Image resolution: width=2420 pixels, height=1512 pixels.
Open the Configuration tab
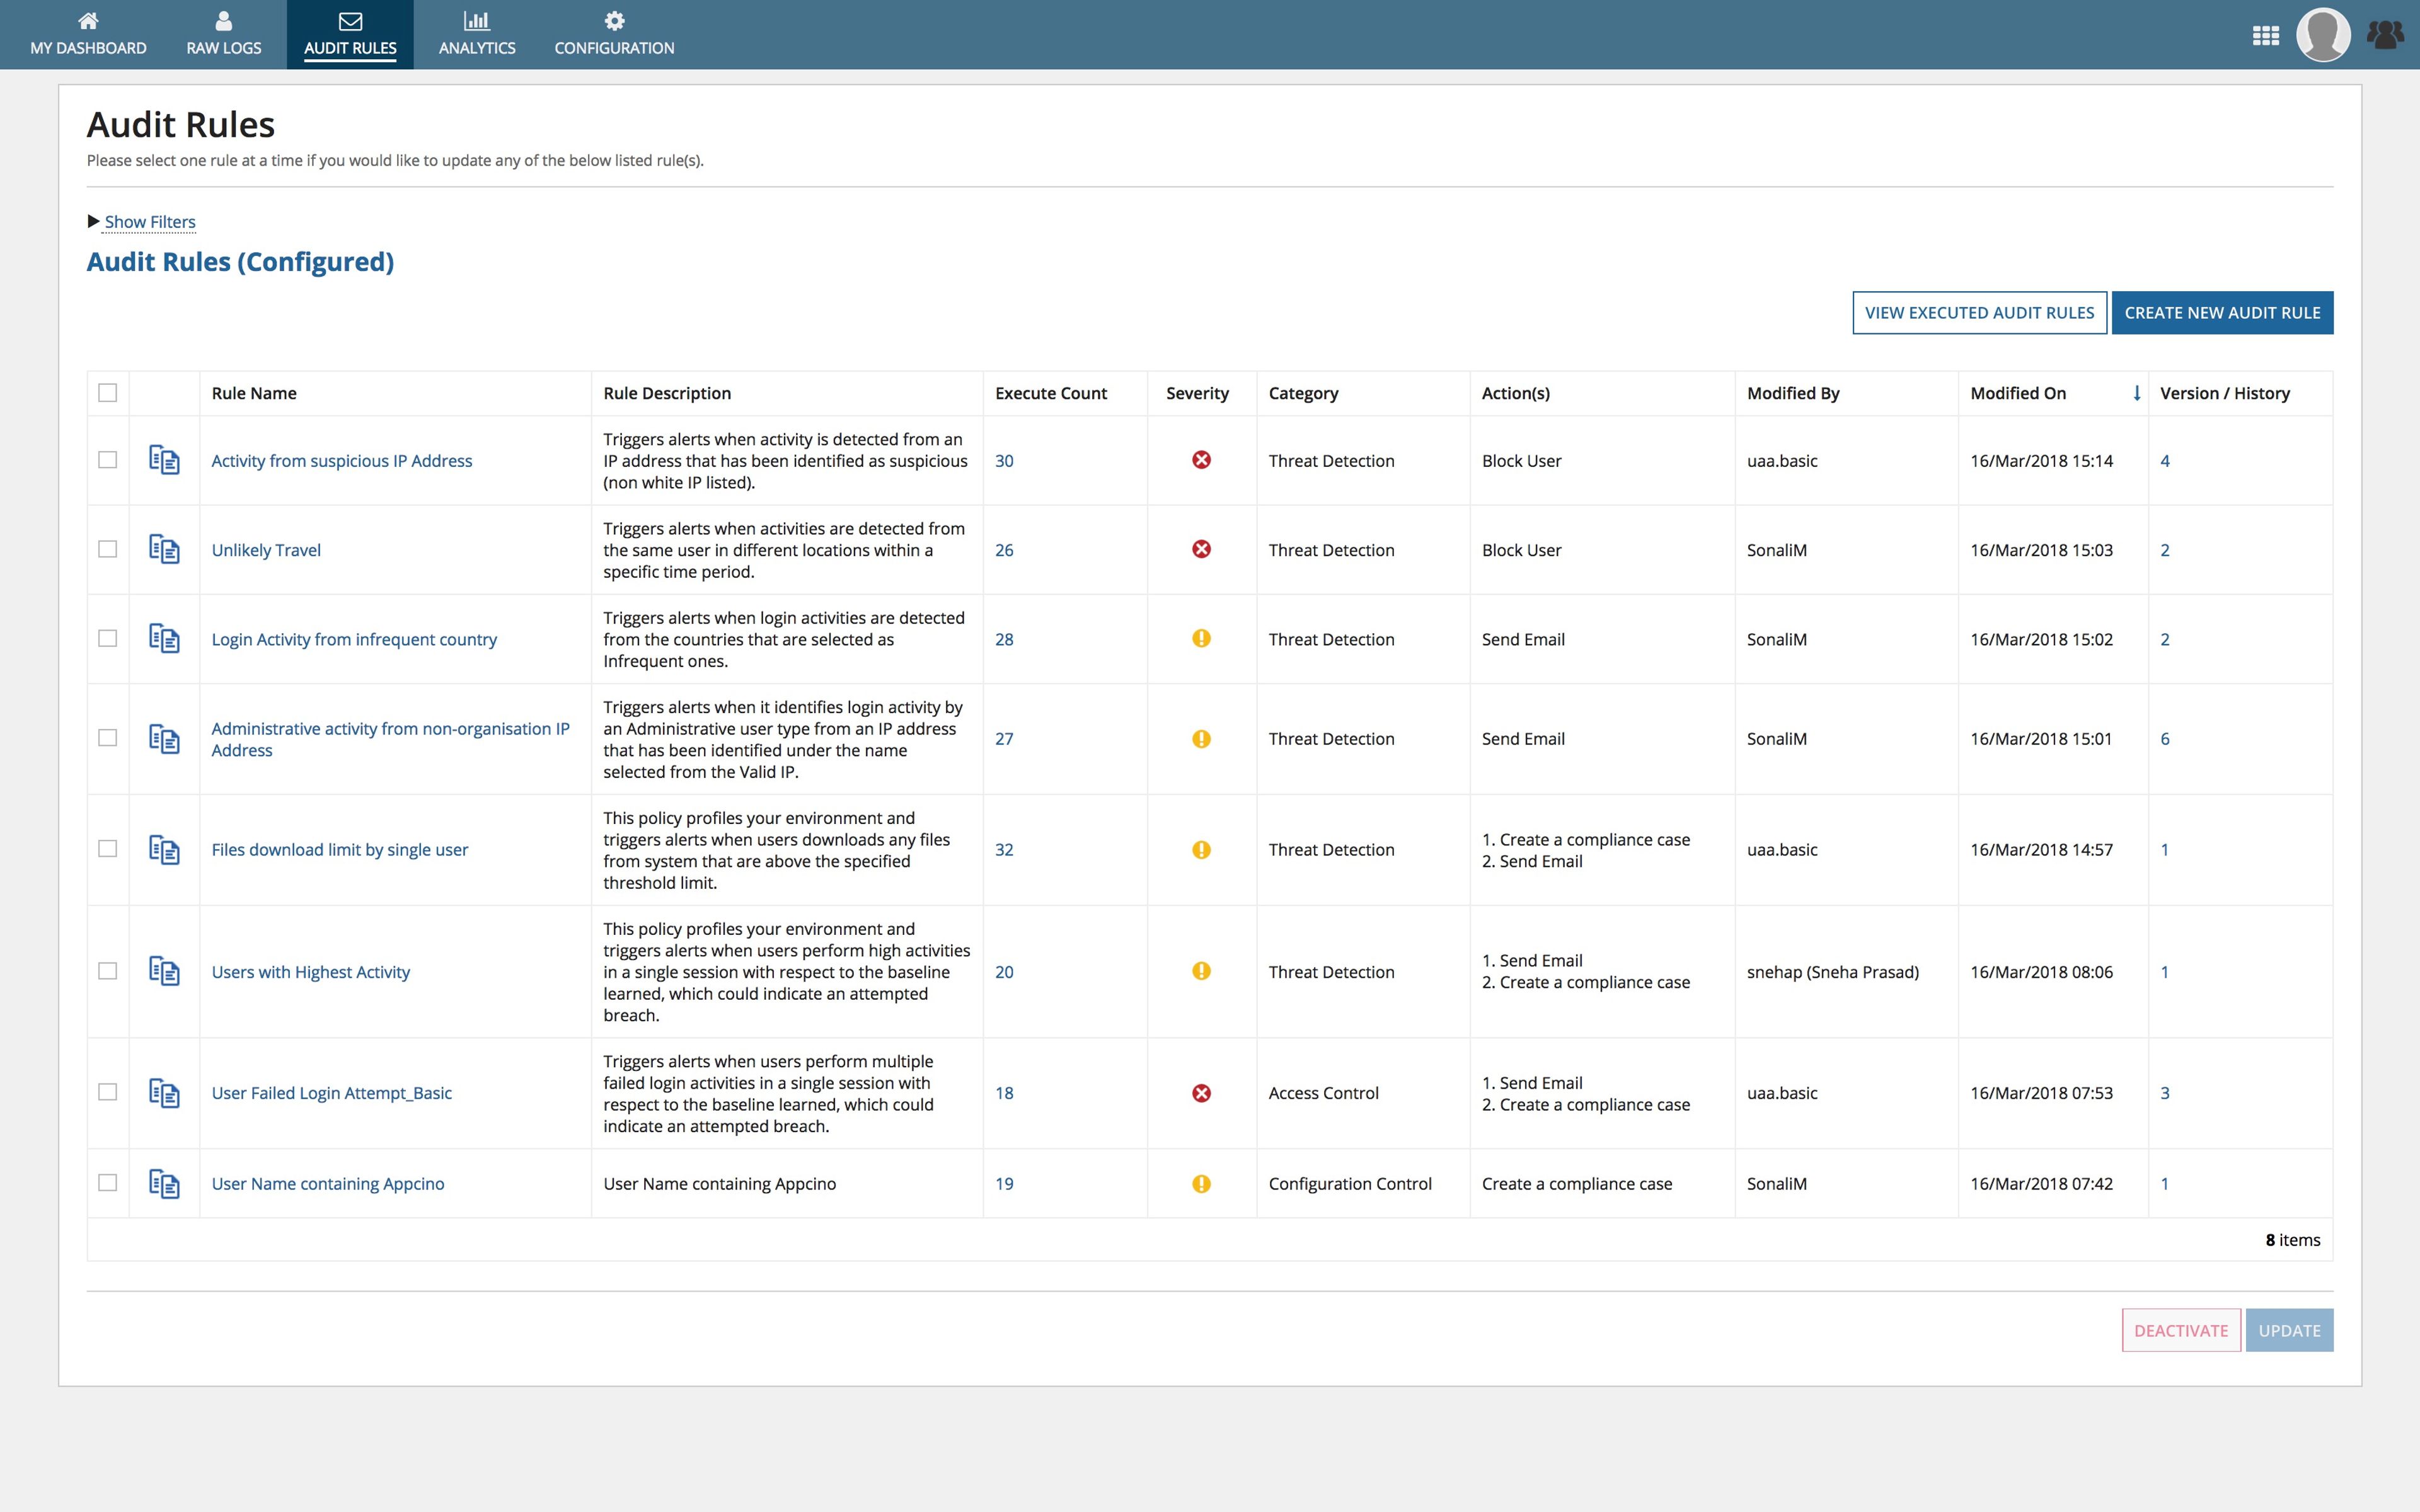click(x=614, y=35)
